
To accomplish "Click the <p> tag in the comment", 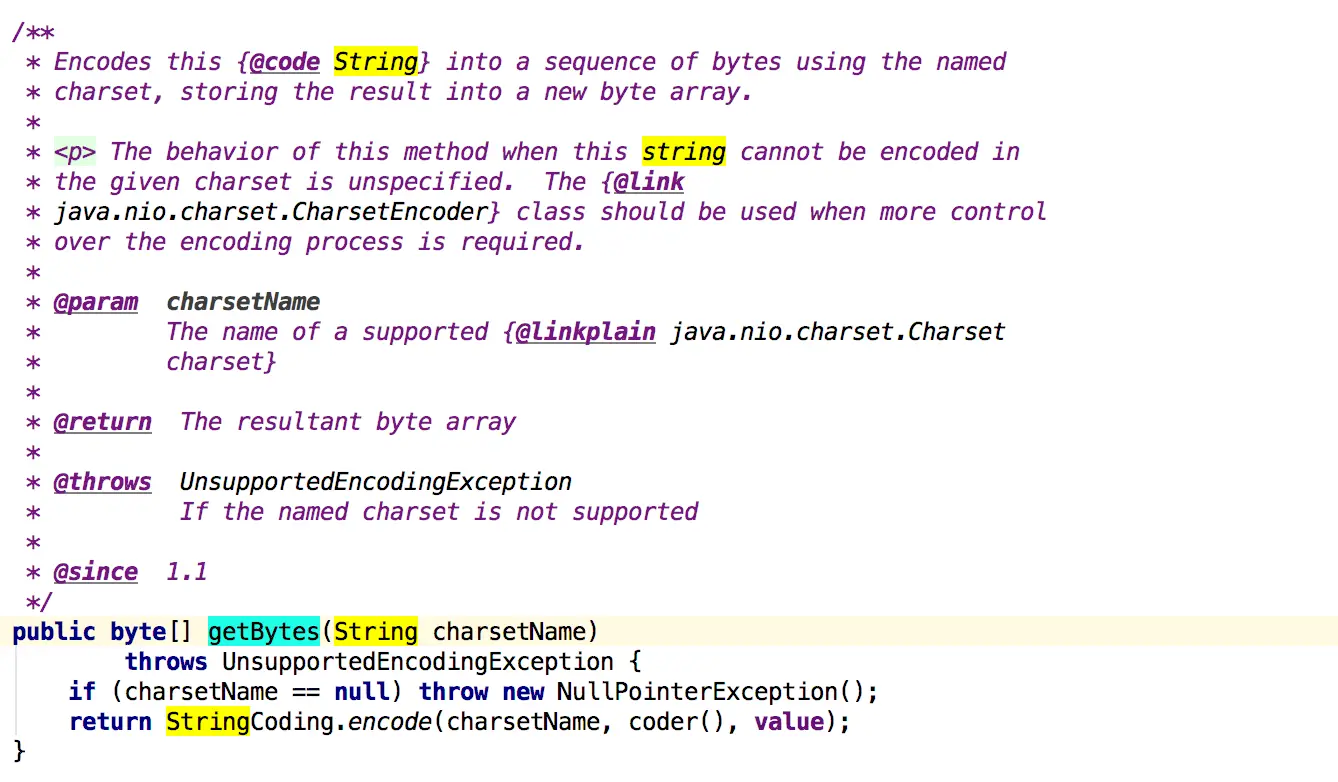I will tap(75, 152).
